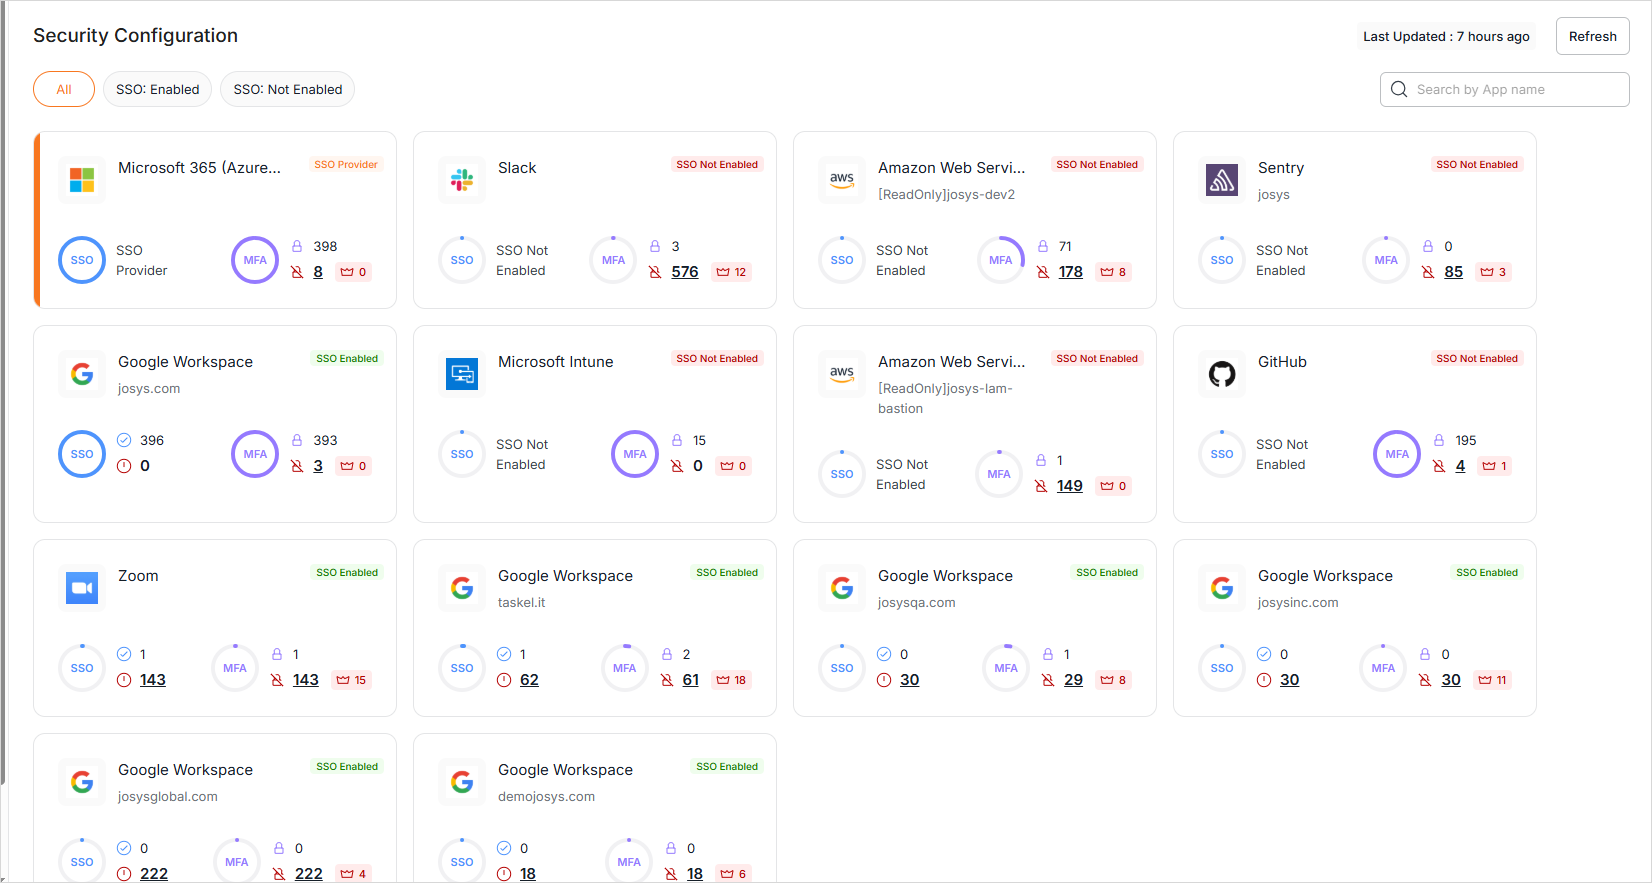This screenshot has height=883, width=1652.
Task: Open Zoom's 143 non-SSO users
Action: 153,680
